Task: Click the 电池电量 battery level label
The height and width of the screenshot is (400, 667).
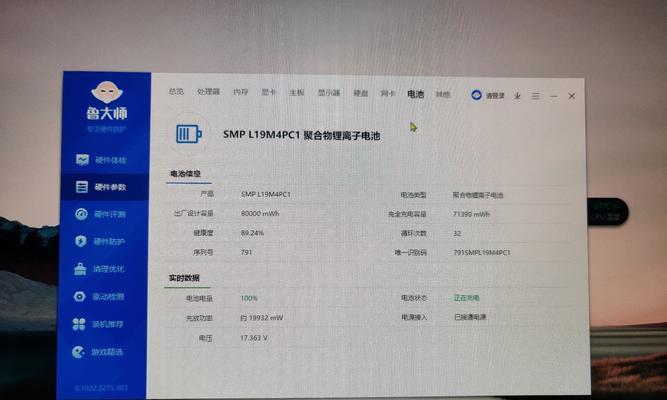Action: click(199, 298)
